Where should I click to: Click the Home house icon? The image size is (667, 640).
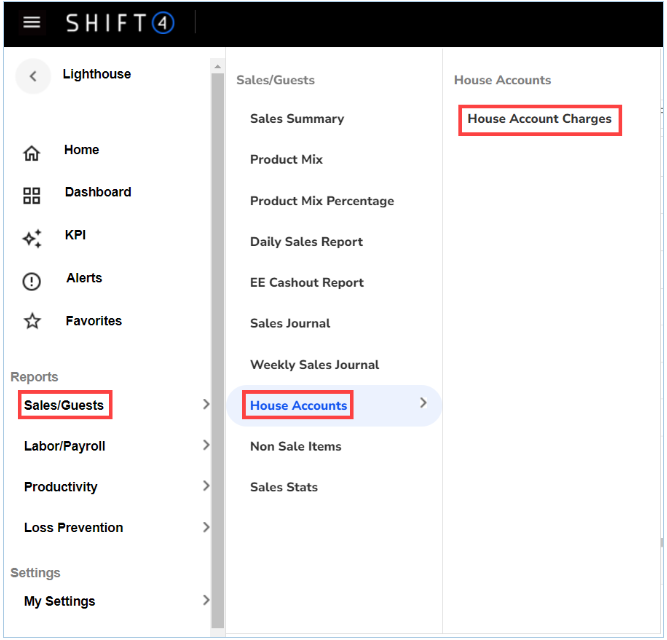pos(32,153)
